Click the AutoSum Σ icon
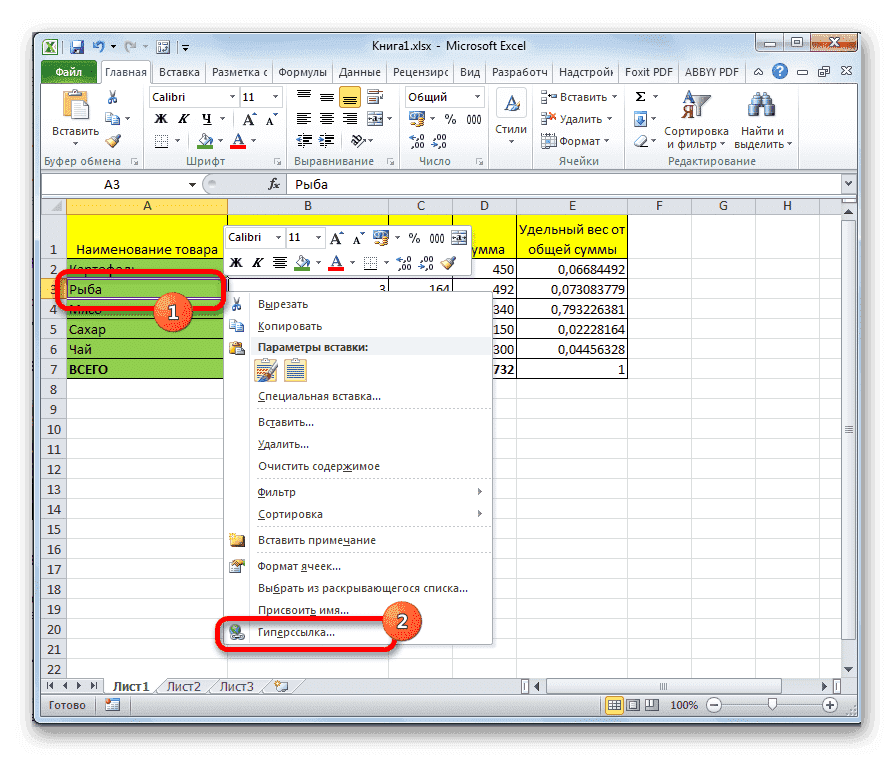The width and height of the screenshot is (893, 759). coord(641,96)
